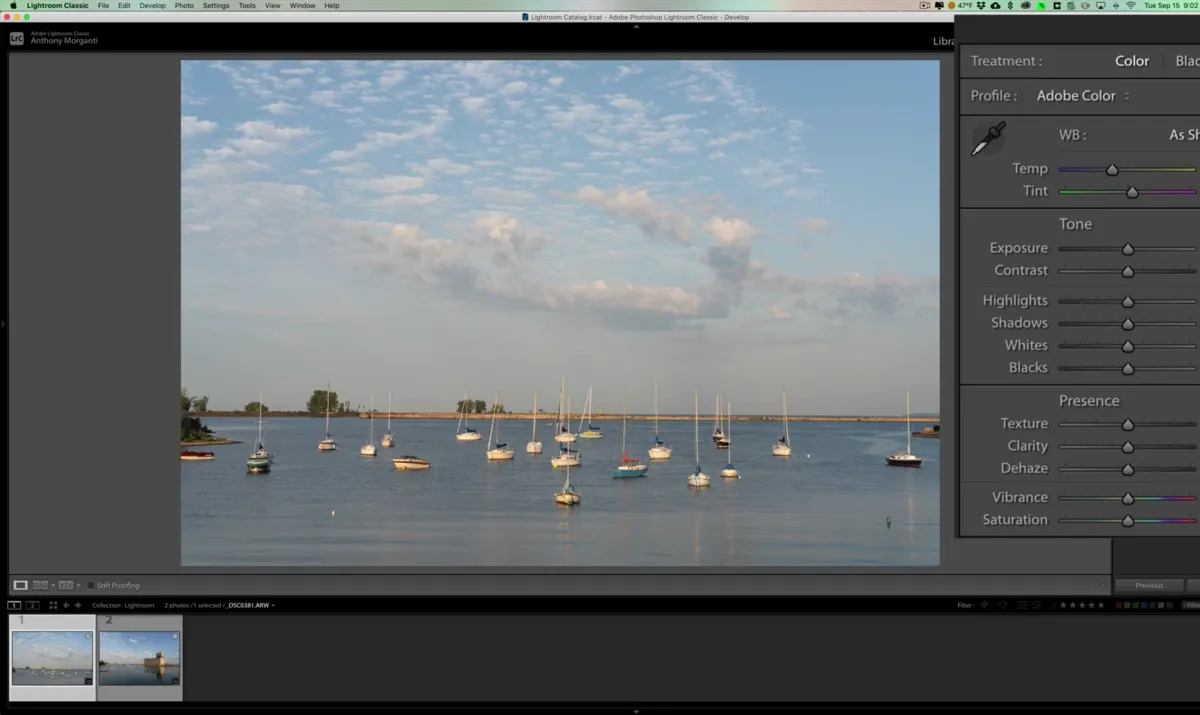Go to previous photo with left arrow icon

point(66,605)
